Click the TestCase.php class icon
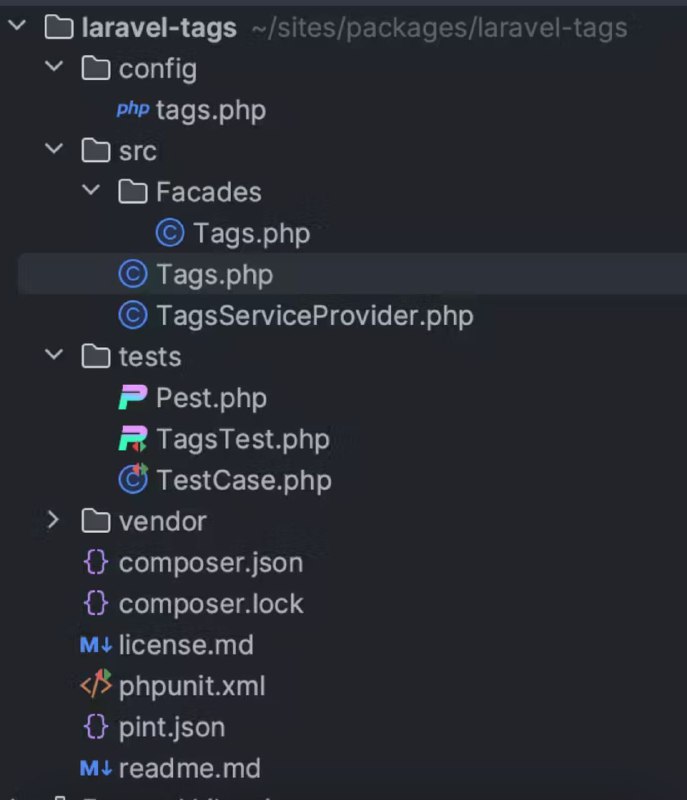The height and width of the screenshot is (800, 687). (x=133, y=479)
